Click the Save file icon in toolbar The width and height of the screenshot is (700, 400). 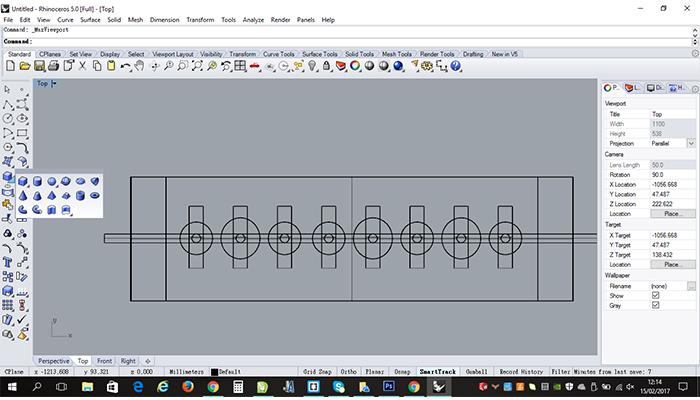tap(39, 66)
